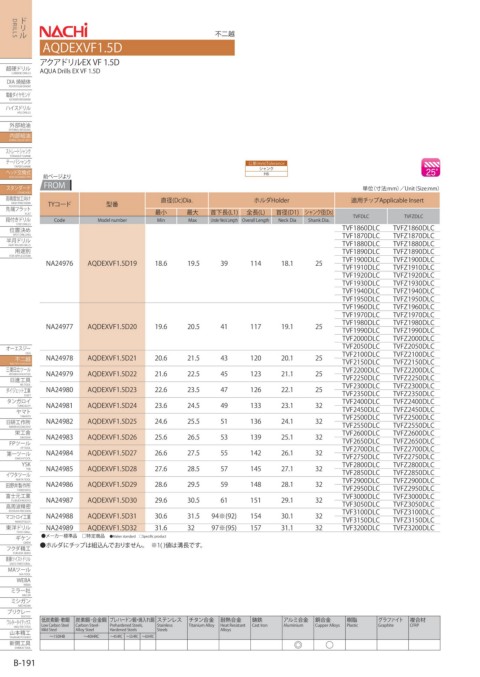The height and width of the screenshot is (677, 480).
Task: Open the DIA 焼結体 index tab
Action: [x=16, y=83]
